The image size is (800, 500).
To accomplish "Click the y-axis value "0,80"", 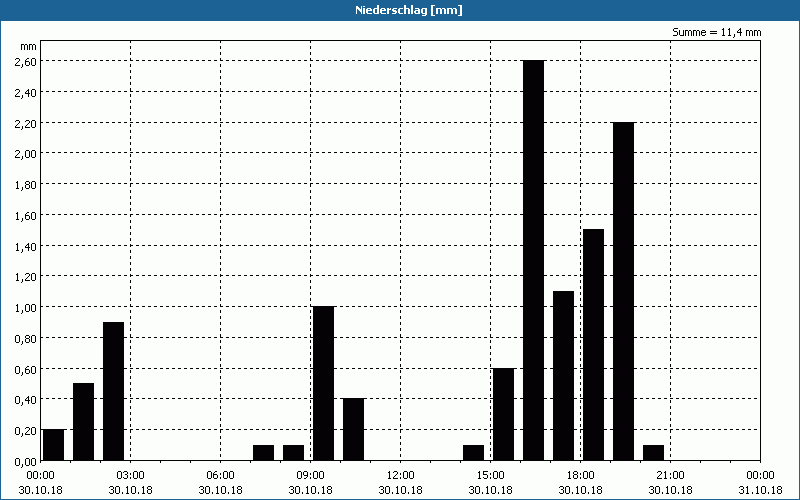I will (x=26, y=338).
